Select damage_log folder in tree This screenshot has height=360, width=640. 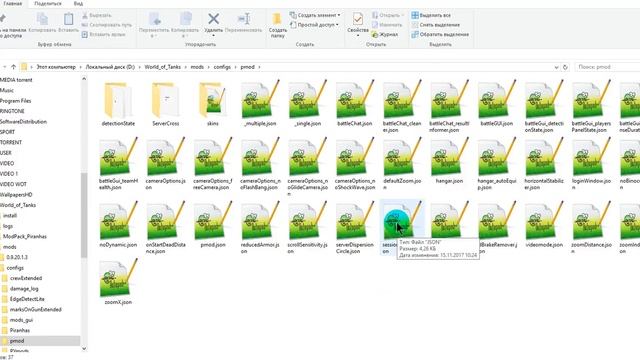point(24,289)
